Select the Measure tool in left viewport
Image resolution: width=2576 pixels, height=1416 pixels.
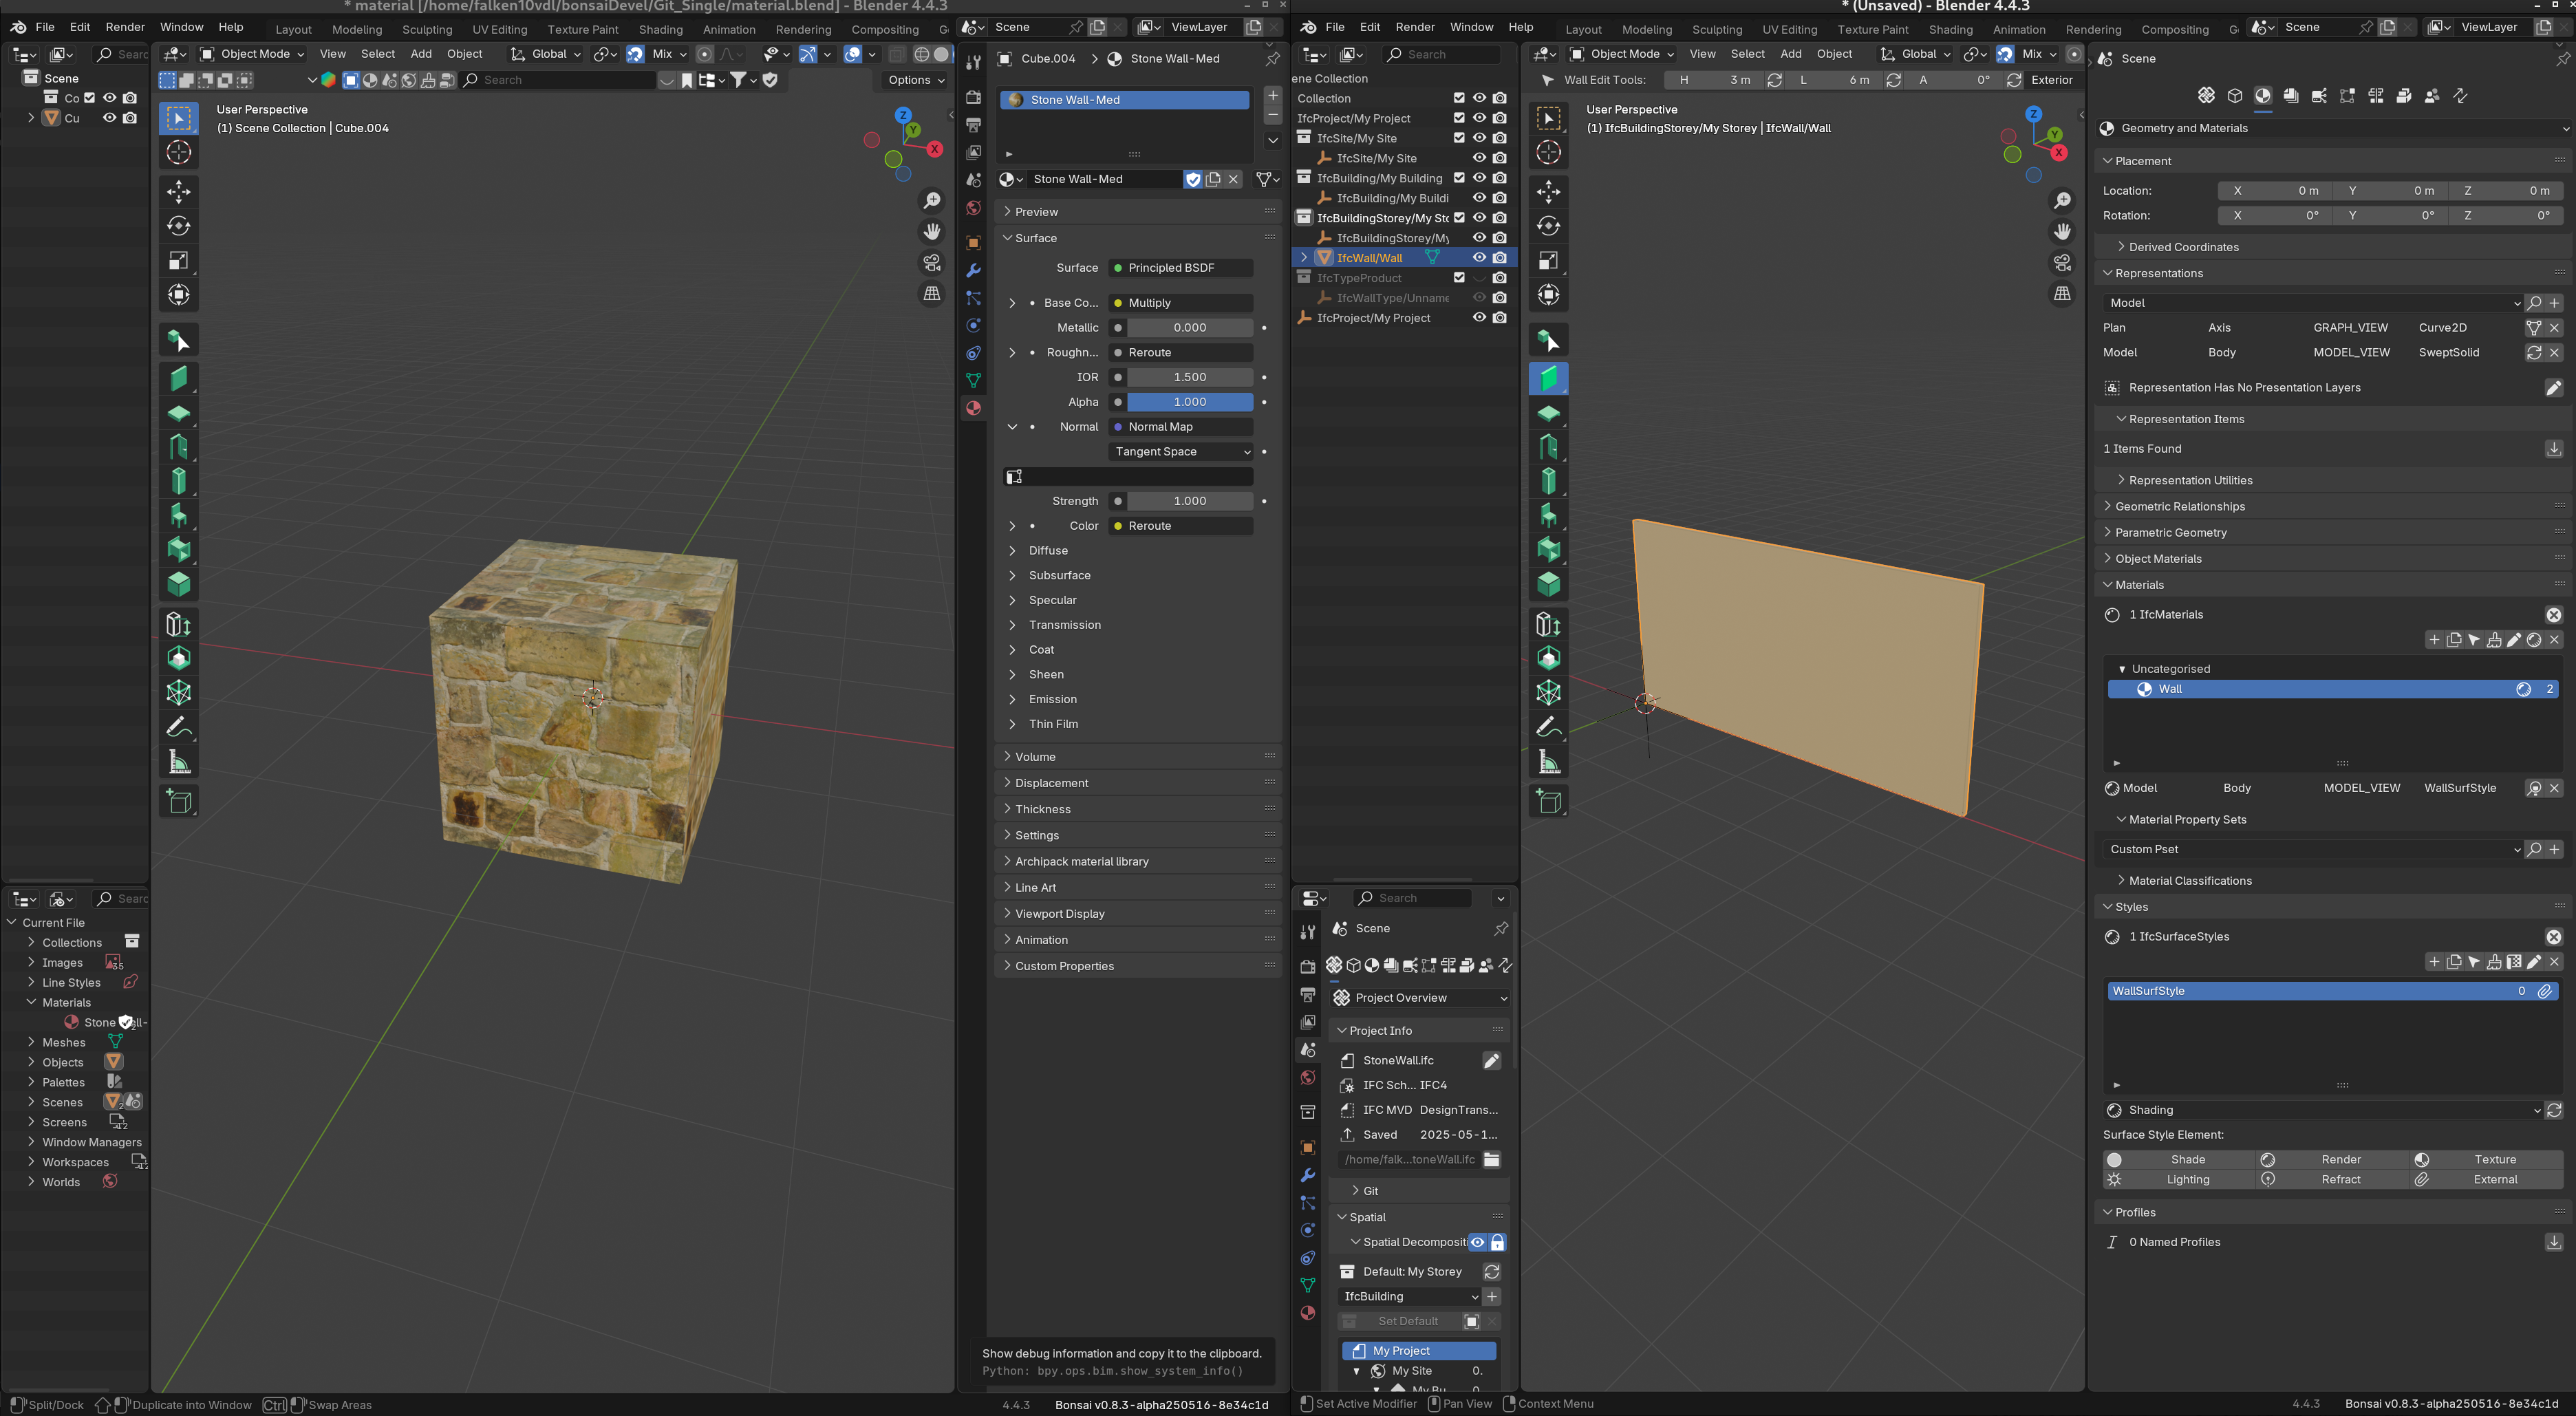pos(179,763)
